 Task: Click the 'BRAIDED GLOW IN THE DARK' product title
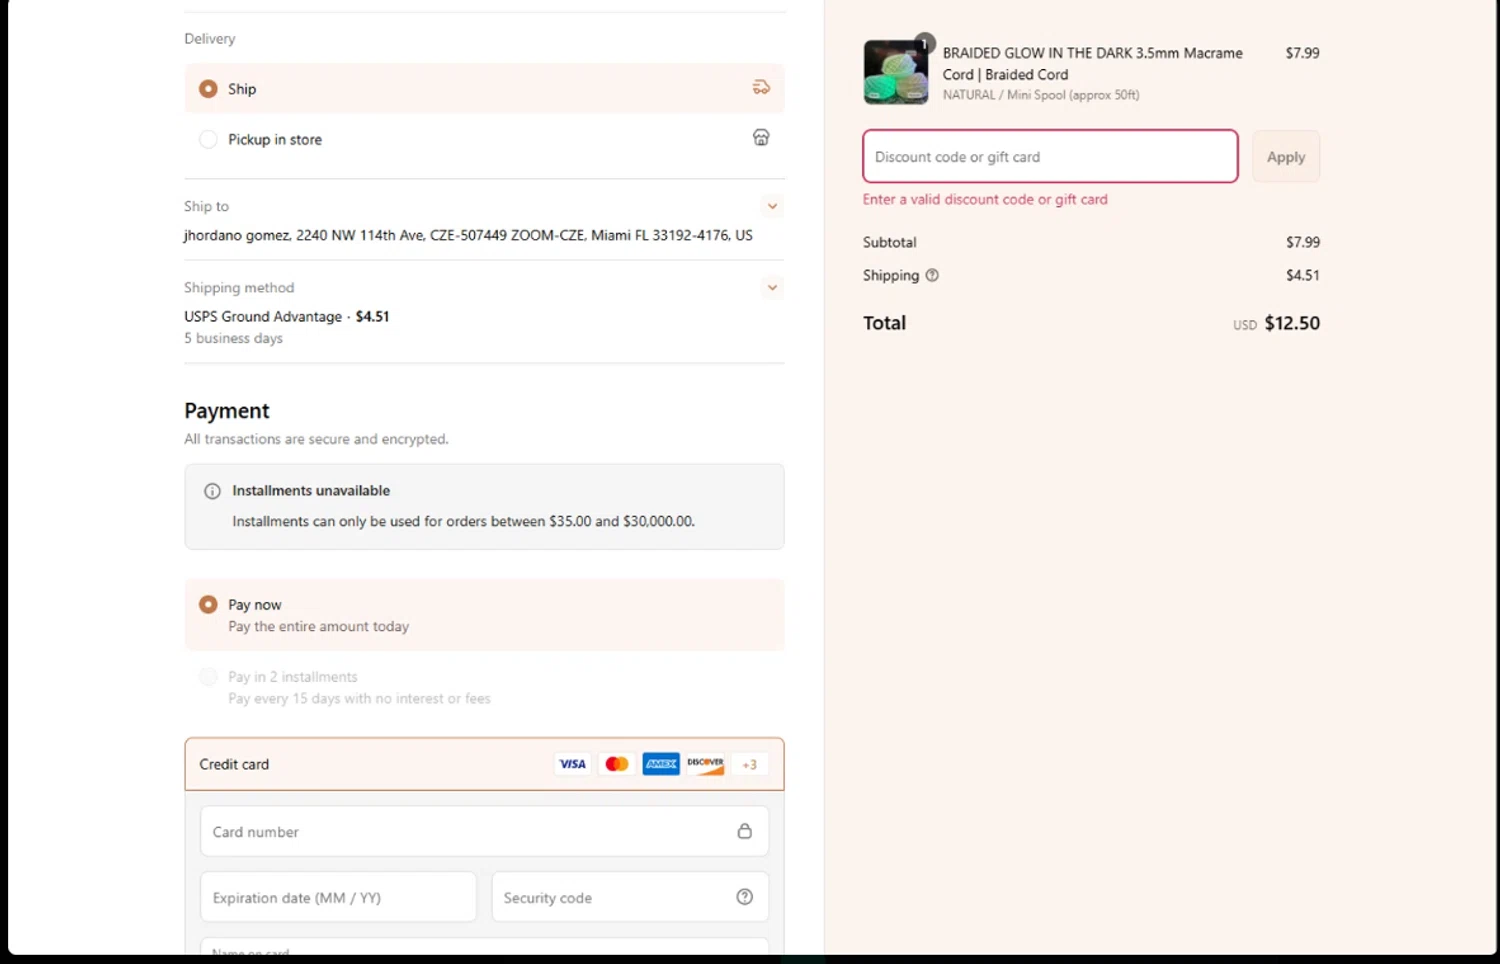(1092, 63)
